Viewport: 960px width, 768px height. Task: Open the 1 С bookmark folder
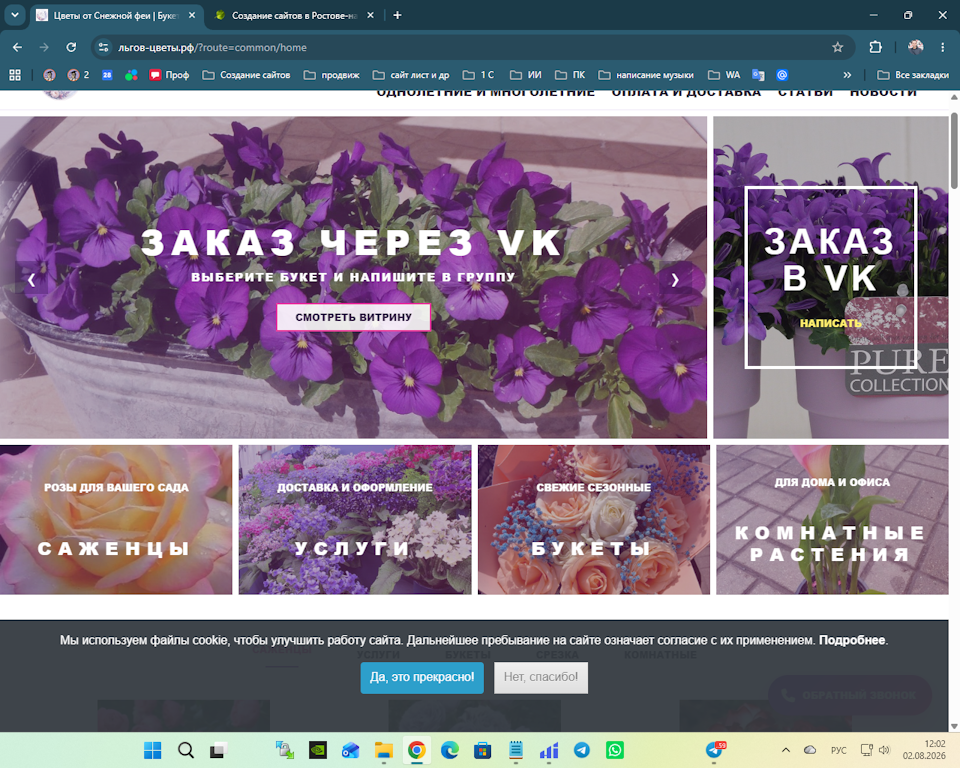pyautogui.click(x=478, y=75)
